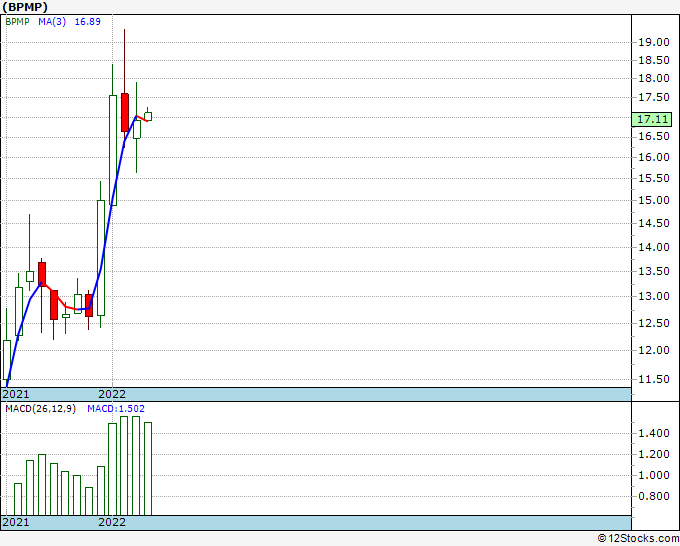Click the MACD:1.502 value label

tap(116, 409)
